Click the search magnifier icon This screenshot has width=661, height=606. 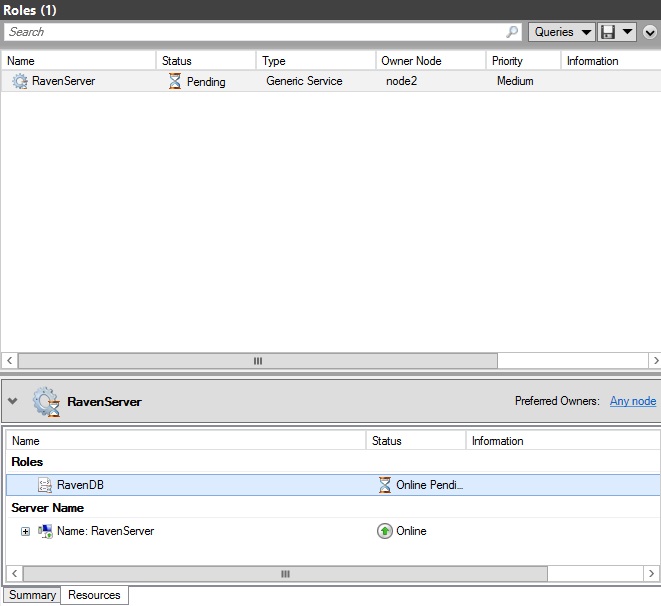click(x=512, y=32)
